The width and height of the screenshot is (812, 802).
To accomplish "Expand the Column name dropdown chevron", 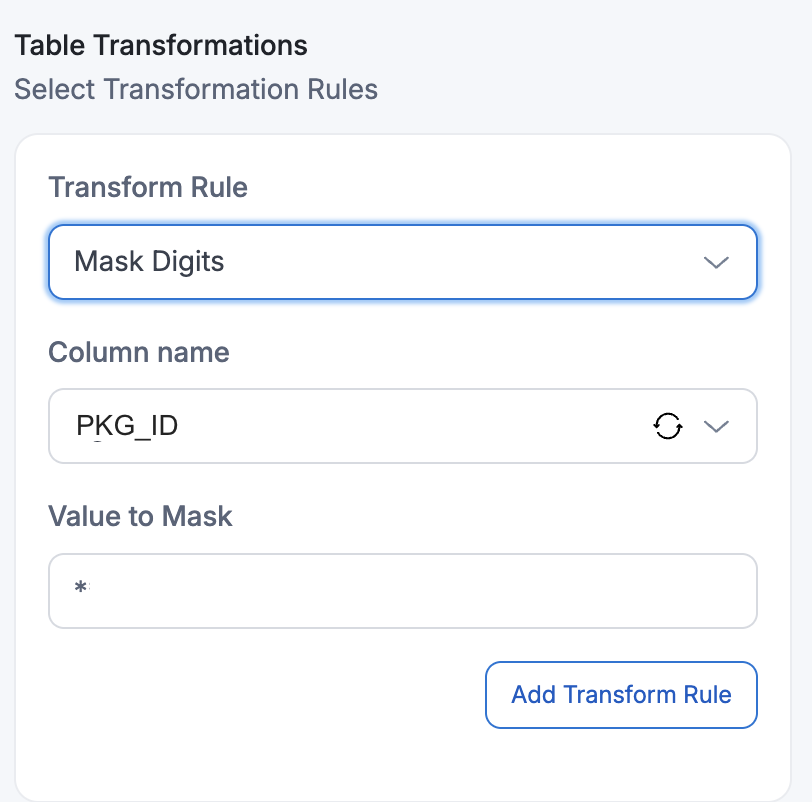I will pyautogui.click(x=716, y=427).
